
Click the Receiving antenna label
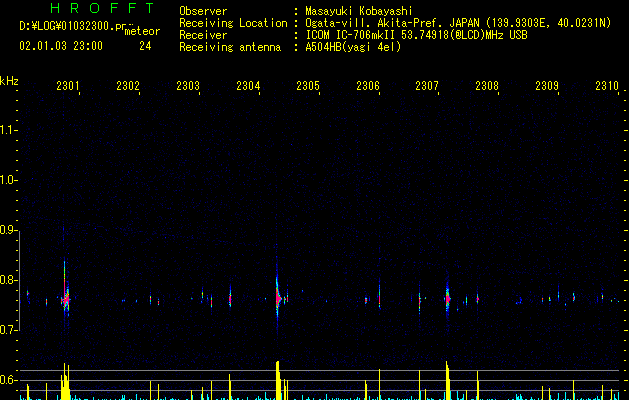[230, 47]
